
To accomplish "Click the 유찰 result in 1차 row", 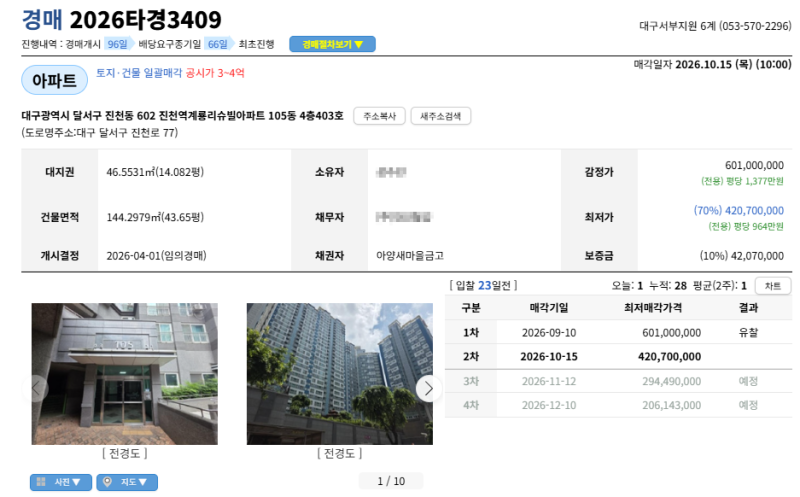I will pos(748,333).
